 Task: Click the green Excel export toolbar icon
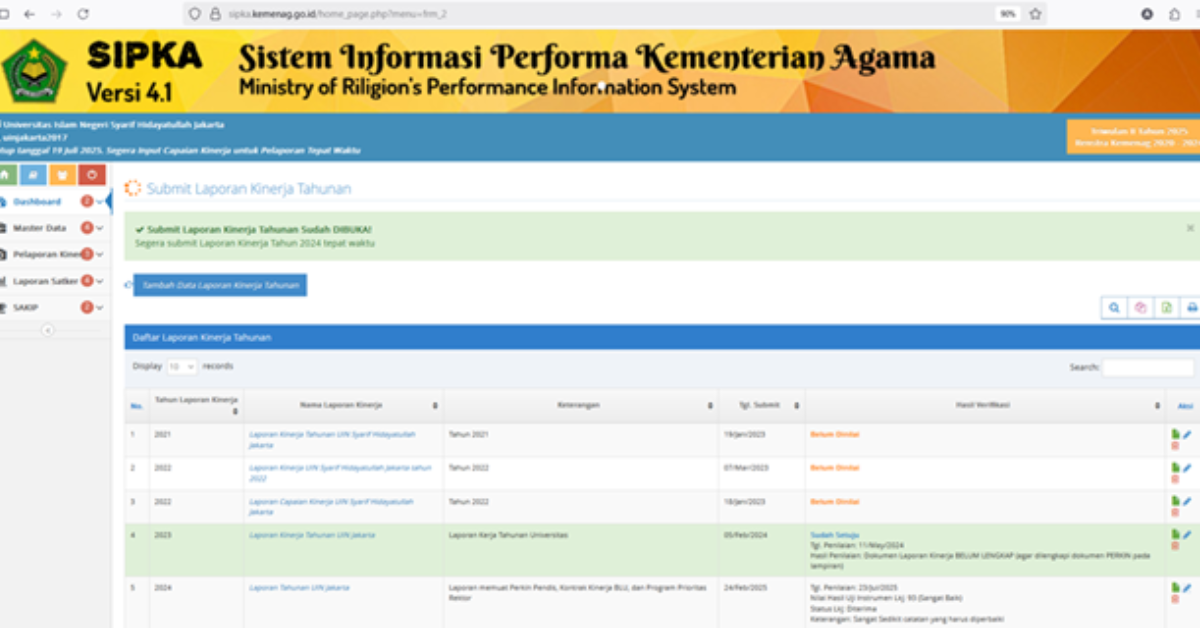click(x=1166, y=308)
